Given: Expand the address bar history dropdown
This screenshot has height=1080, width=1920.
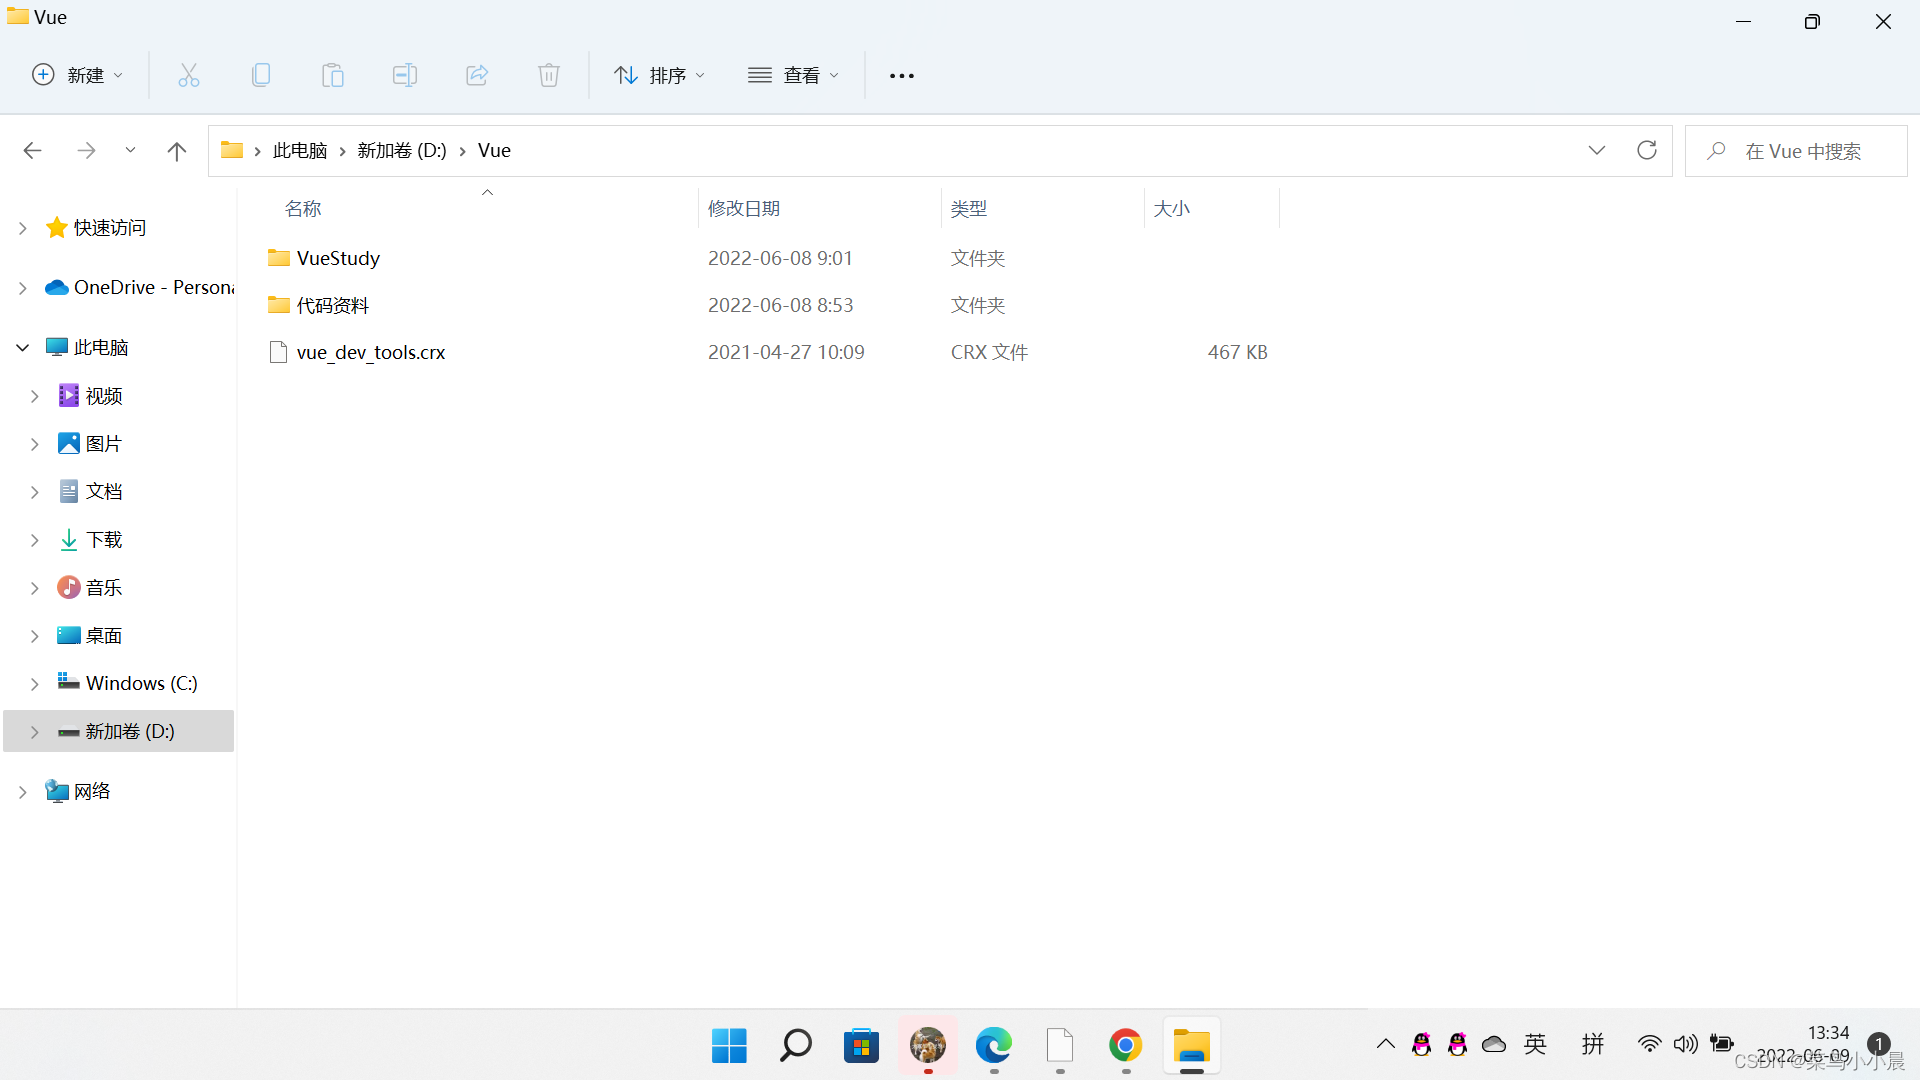Looking at the screenshot, I should tap(1597, 150).
